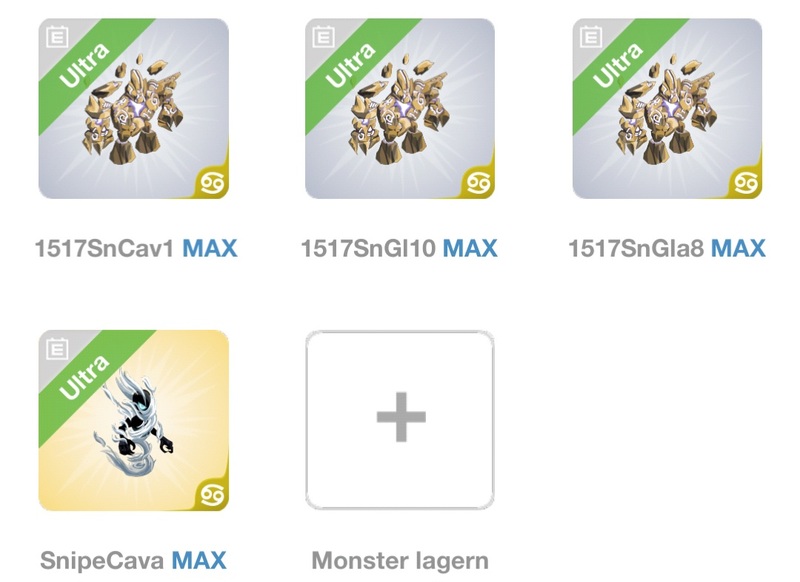
Task: Click the cancer zodiac badge on 1517SnCav1
Action: (x=212, y=183)
